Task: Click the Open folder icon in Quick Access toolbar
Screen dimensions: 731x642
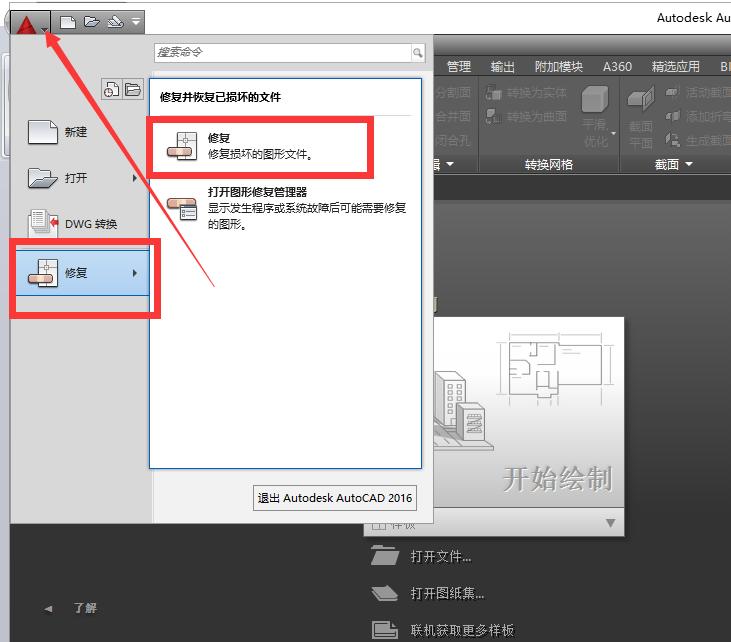Action: click(x=92, y=22)
